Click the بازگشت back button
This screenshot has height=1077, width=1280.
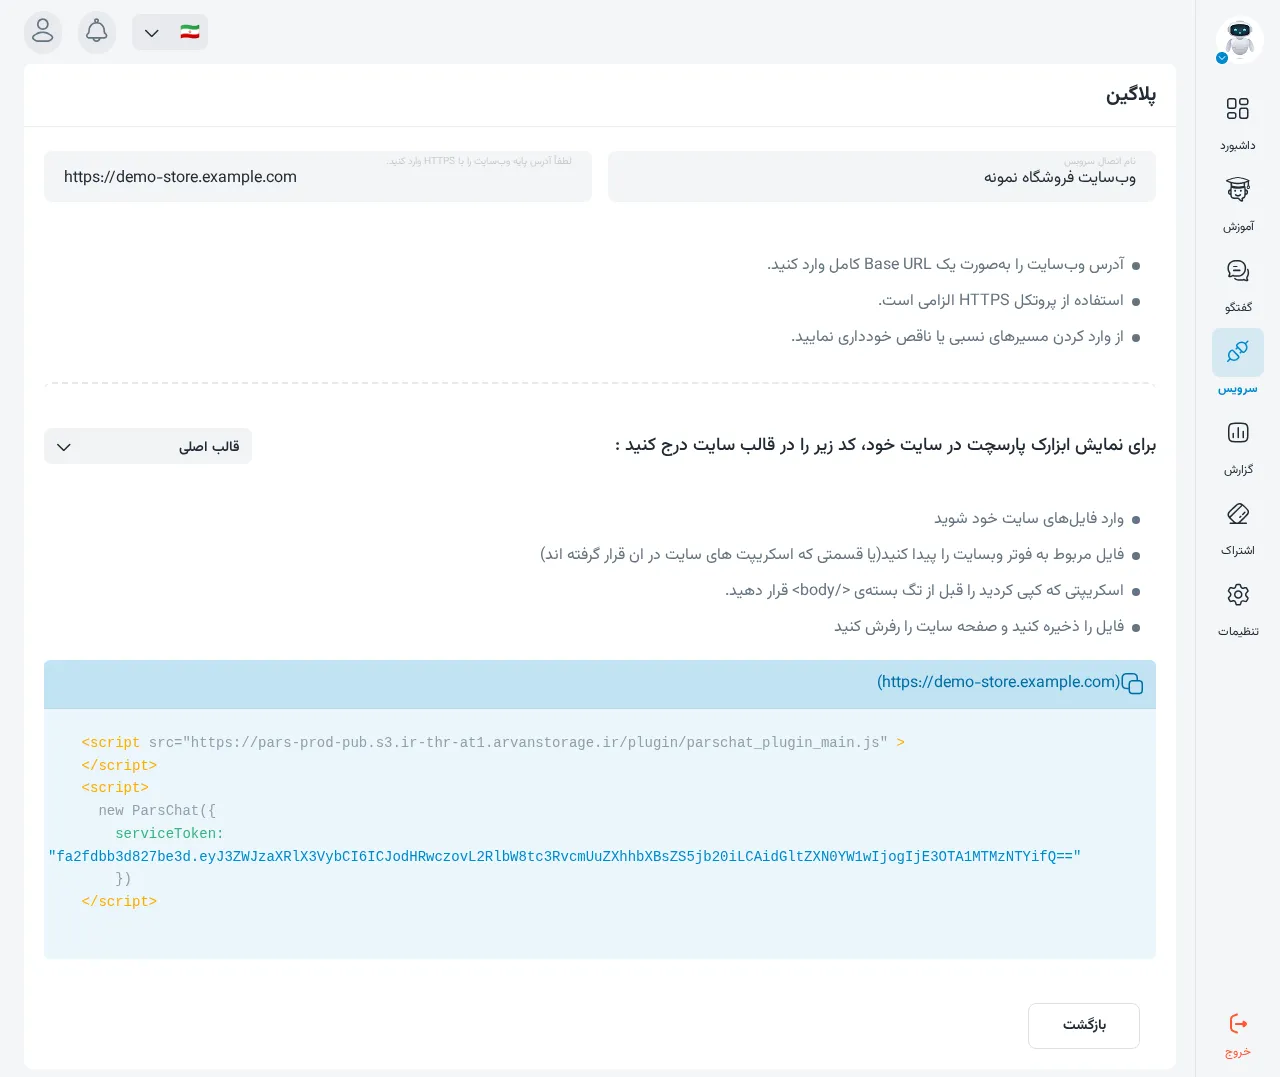[x=1084, y=1026]
